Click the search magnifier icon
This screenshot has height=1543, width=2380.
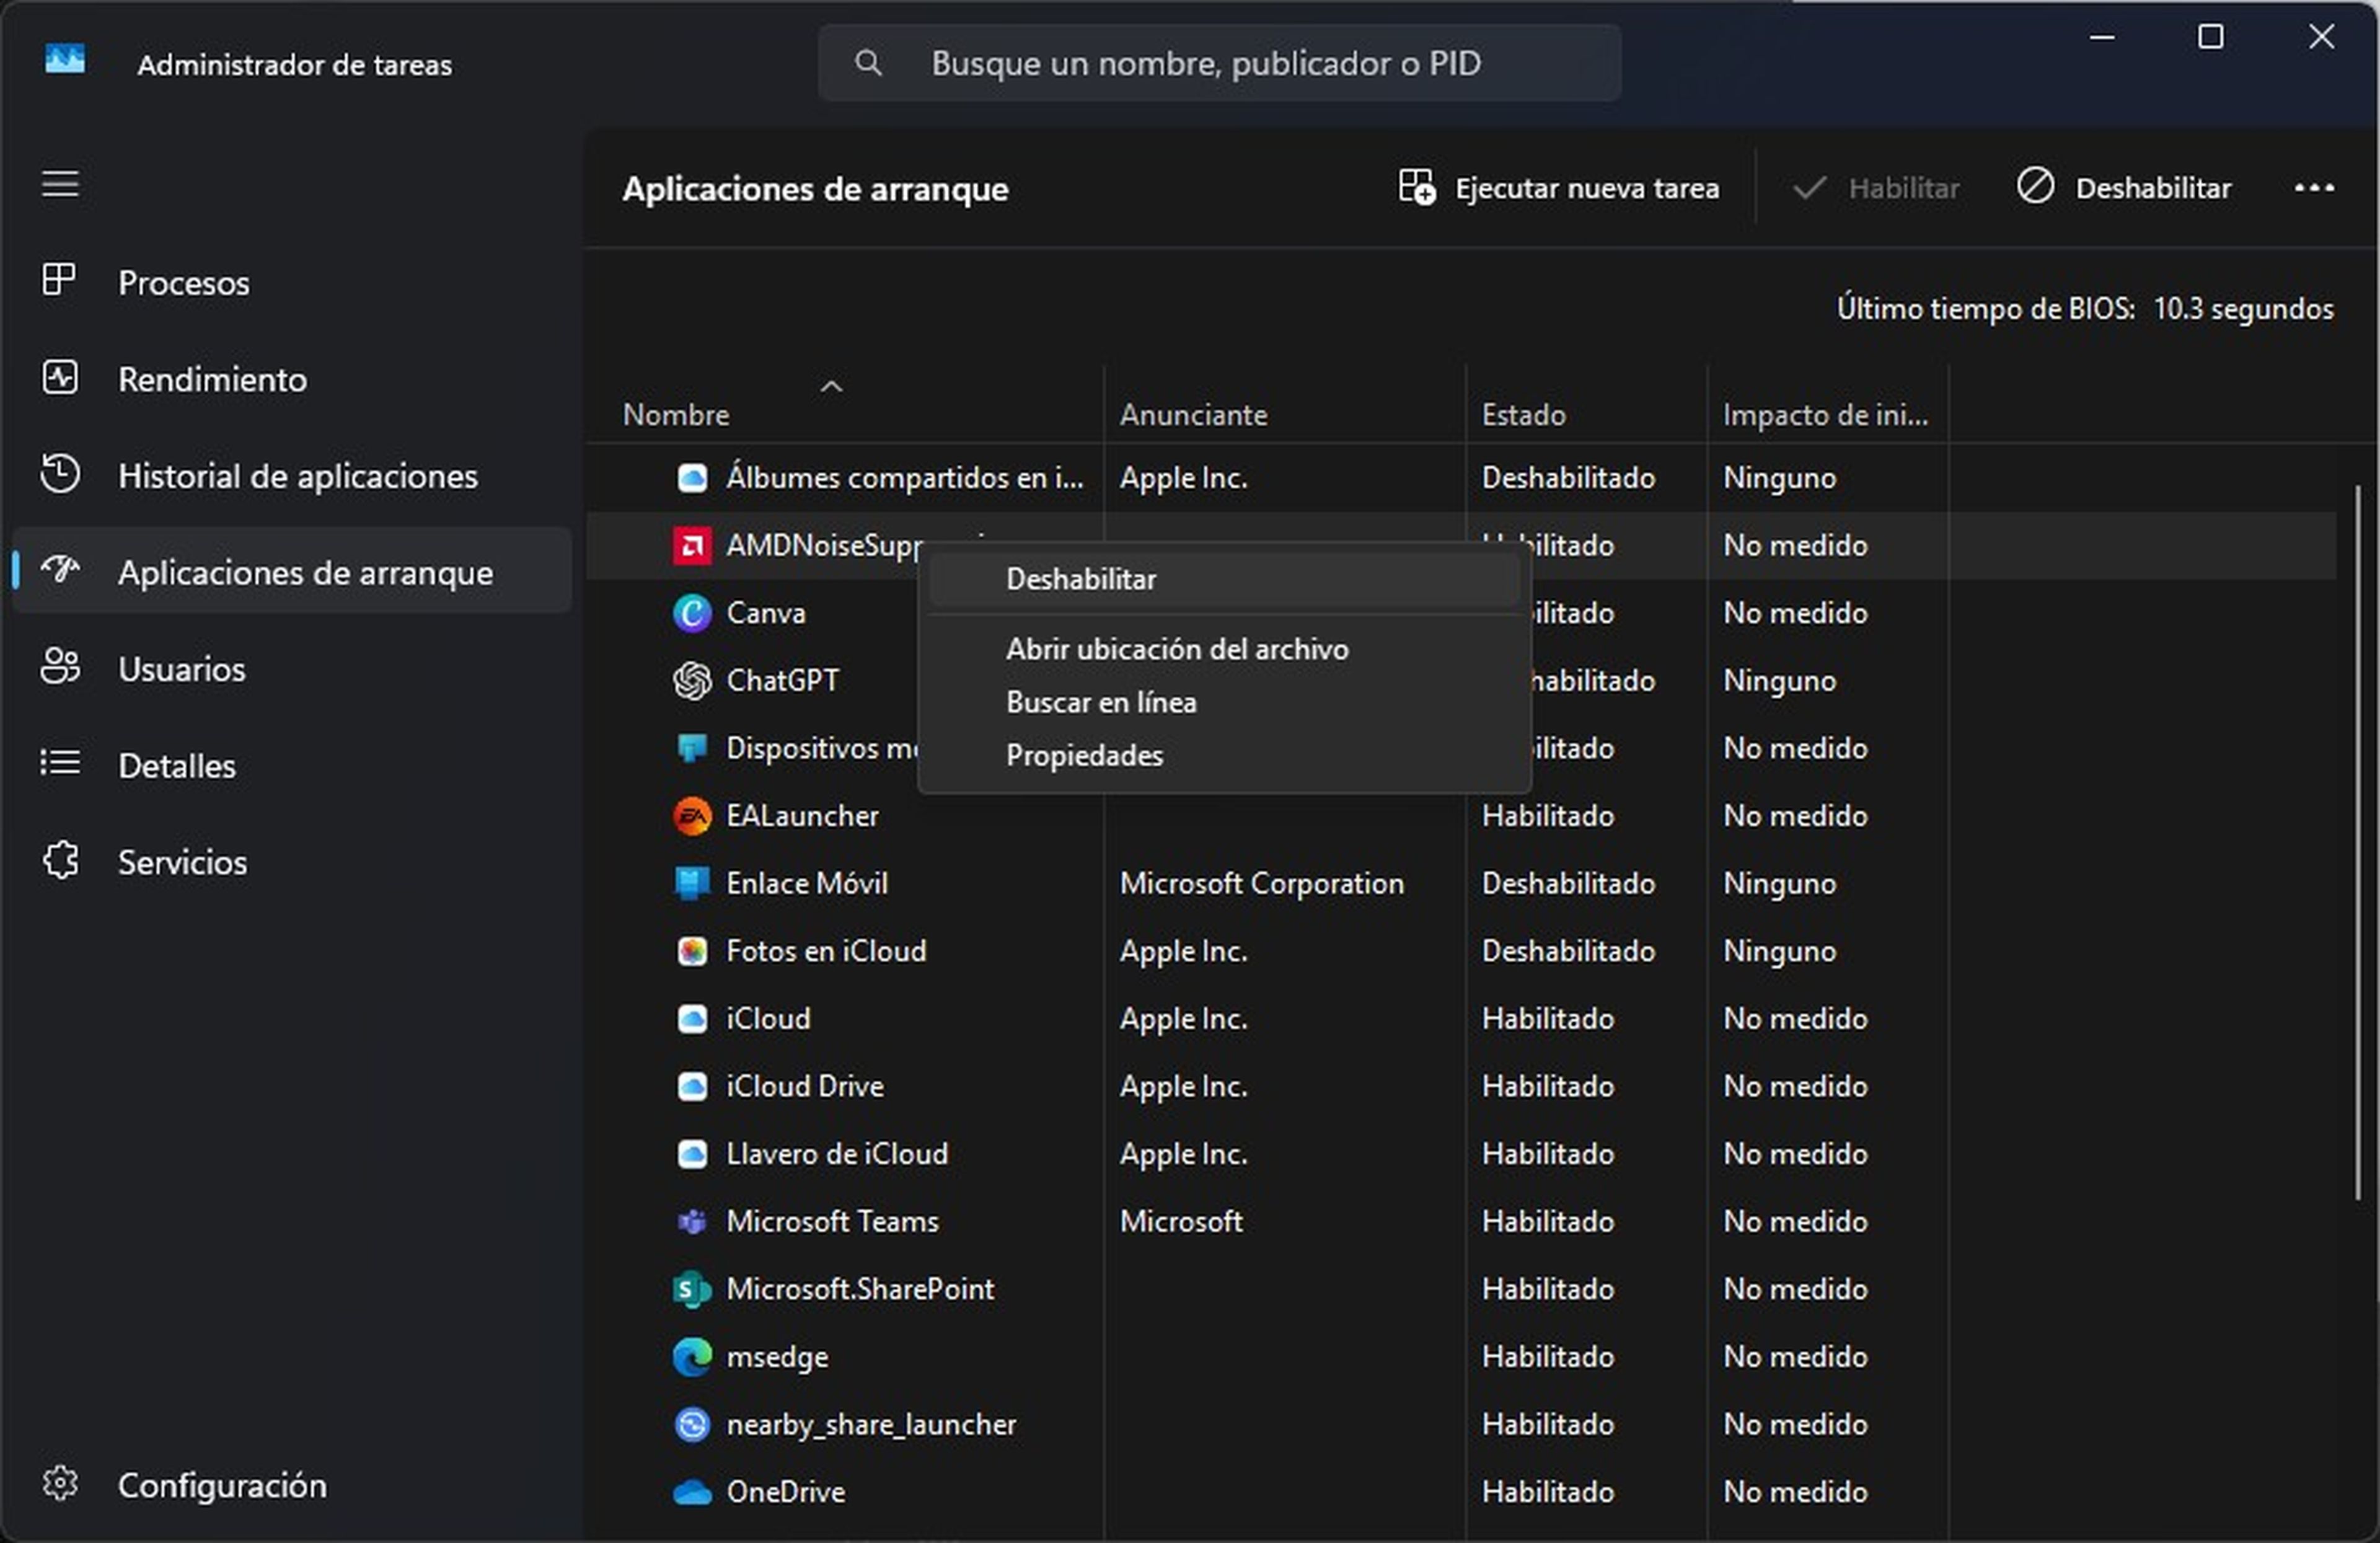click(868, 63)
